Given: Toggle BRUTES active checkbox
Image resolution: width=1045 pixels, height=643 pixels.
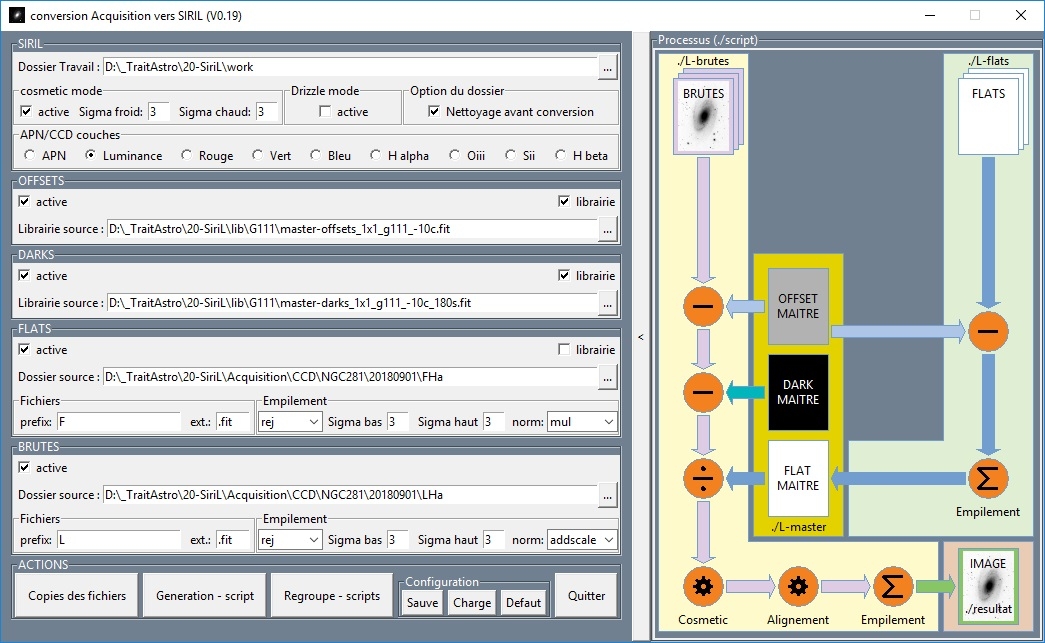Looking at the screenshot, I should tap(24, 467).
